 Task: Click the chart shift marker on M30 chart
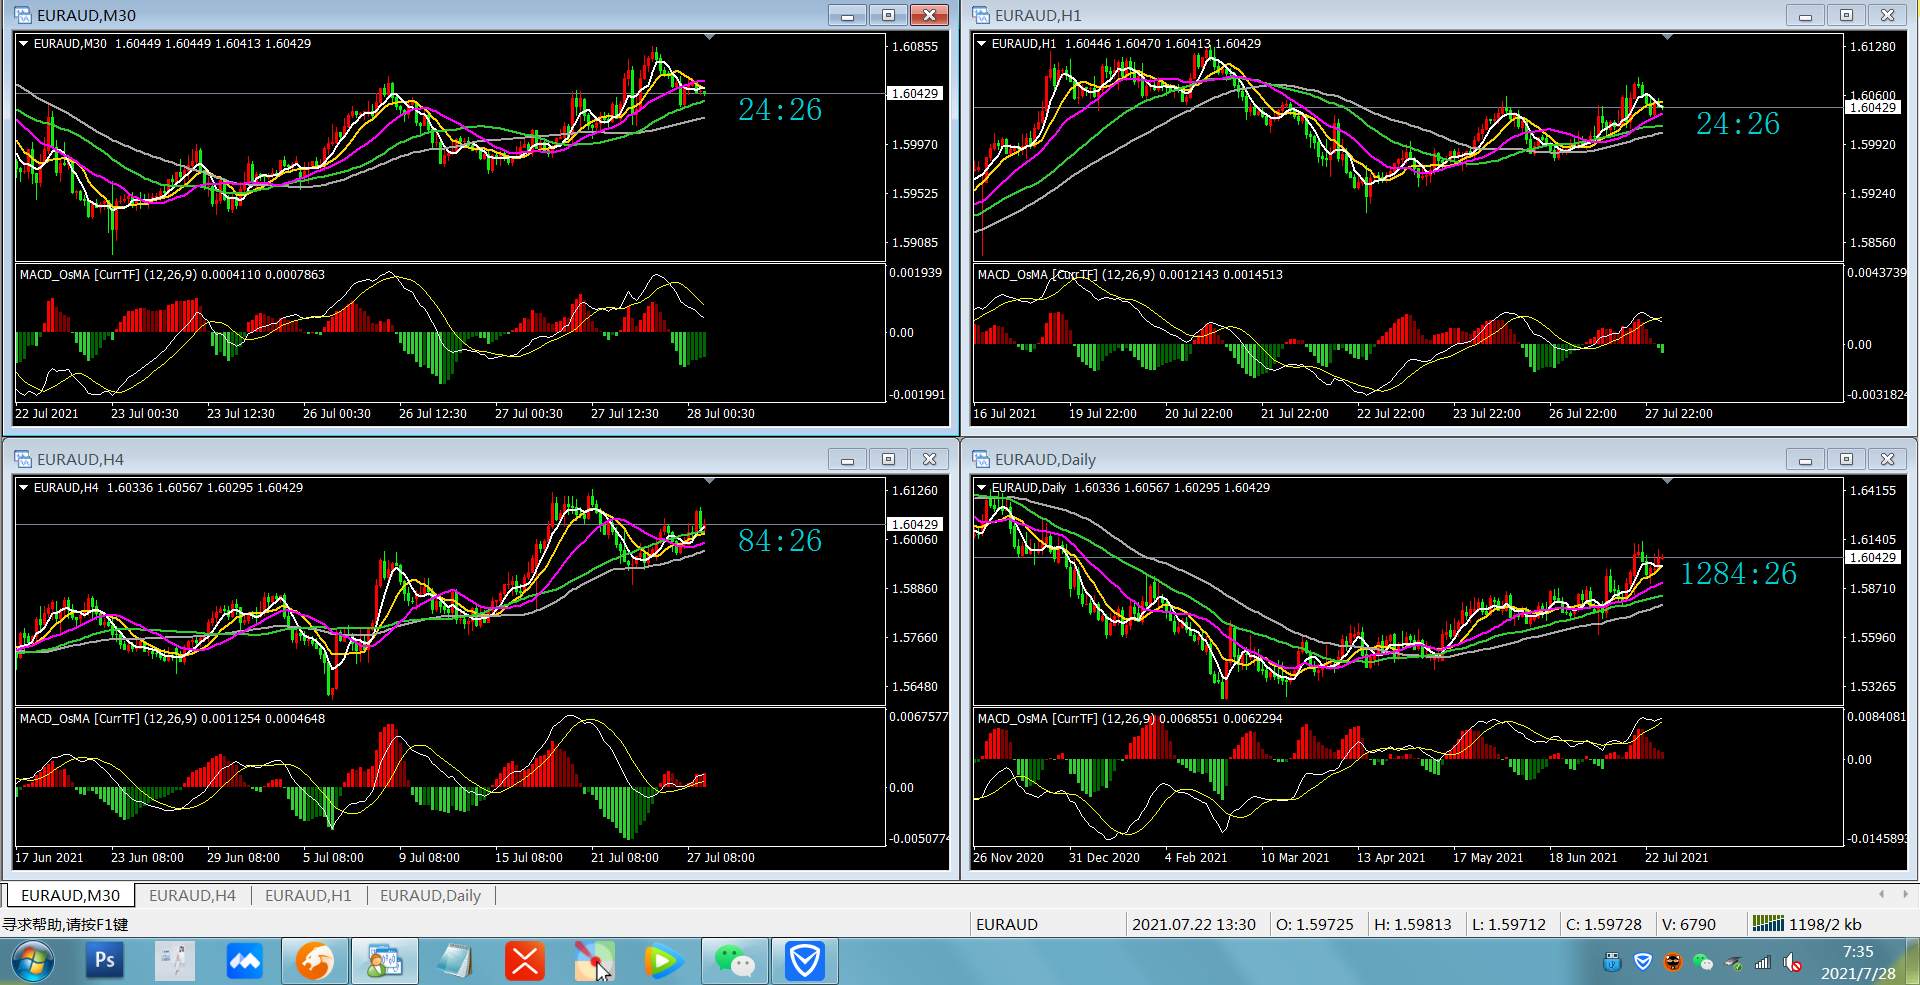[709, 37]
